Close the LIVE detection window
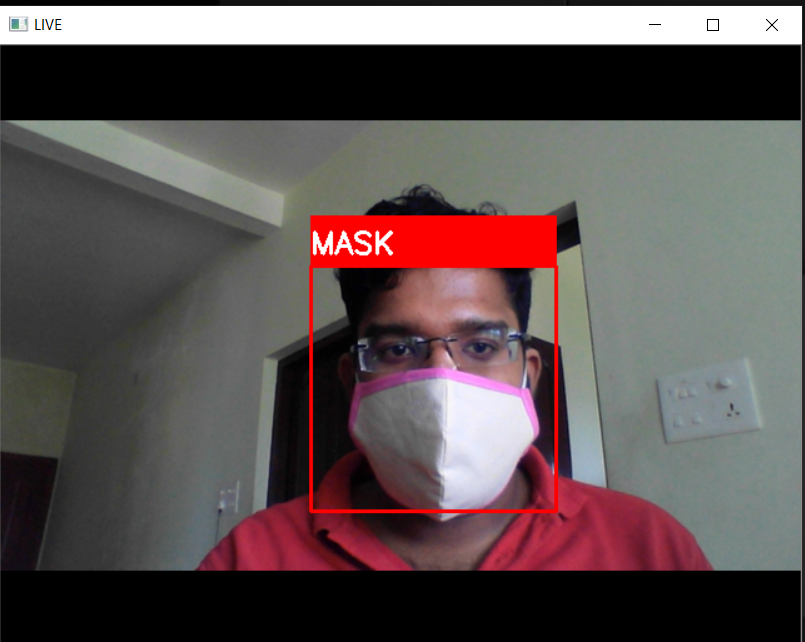Image resolution: width=805 pixels, height=642 pixels. click(x=771, y=24)
